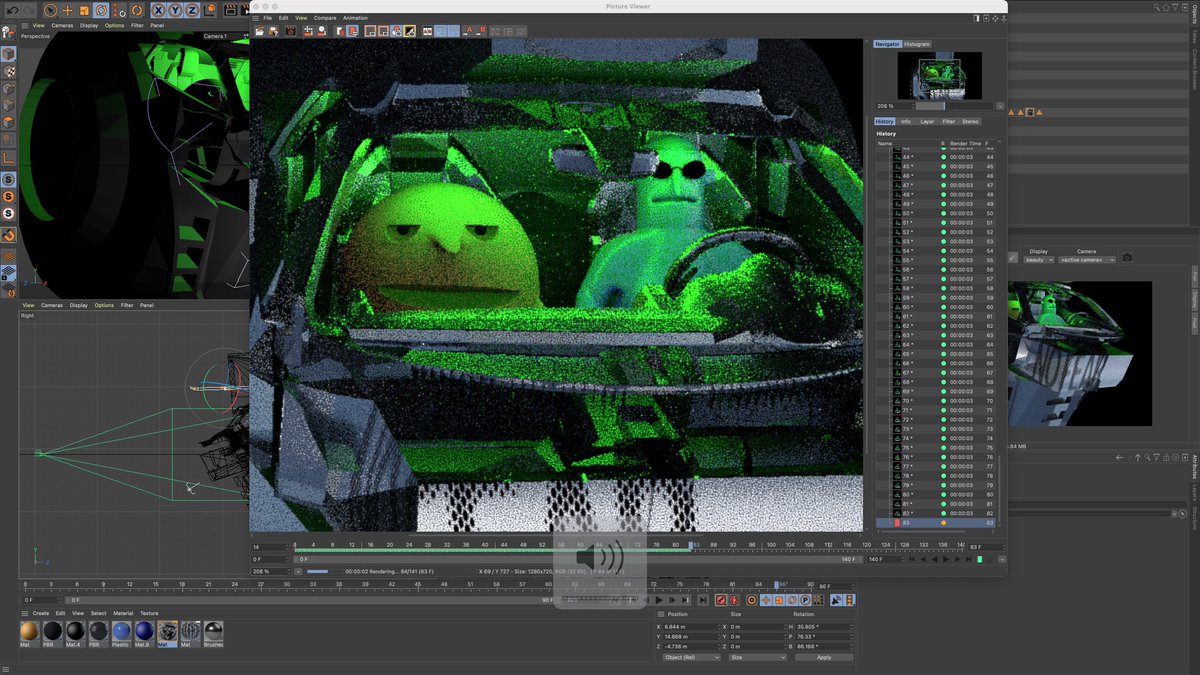Click the Autokeying icon in main timeline

pos(734,600)
